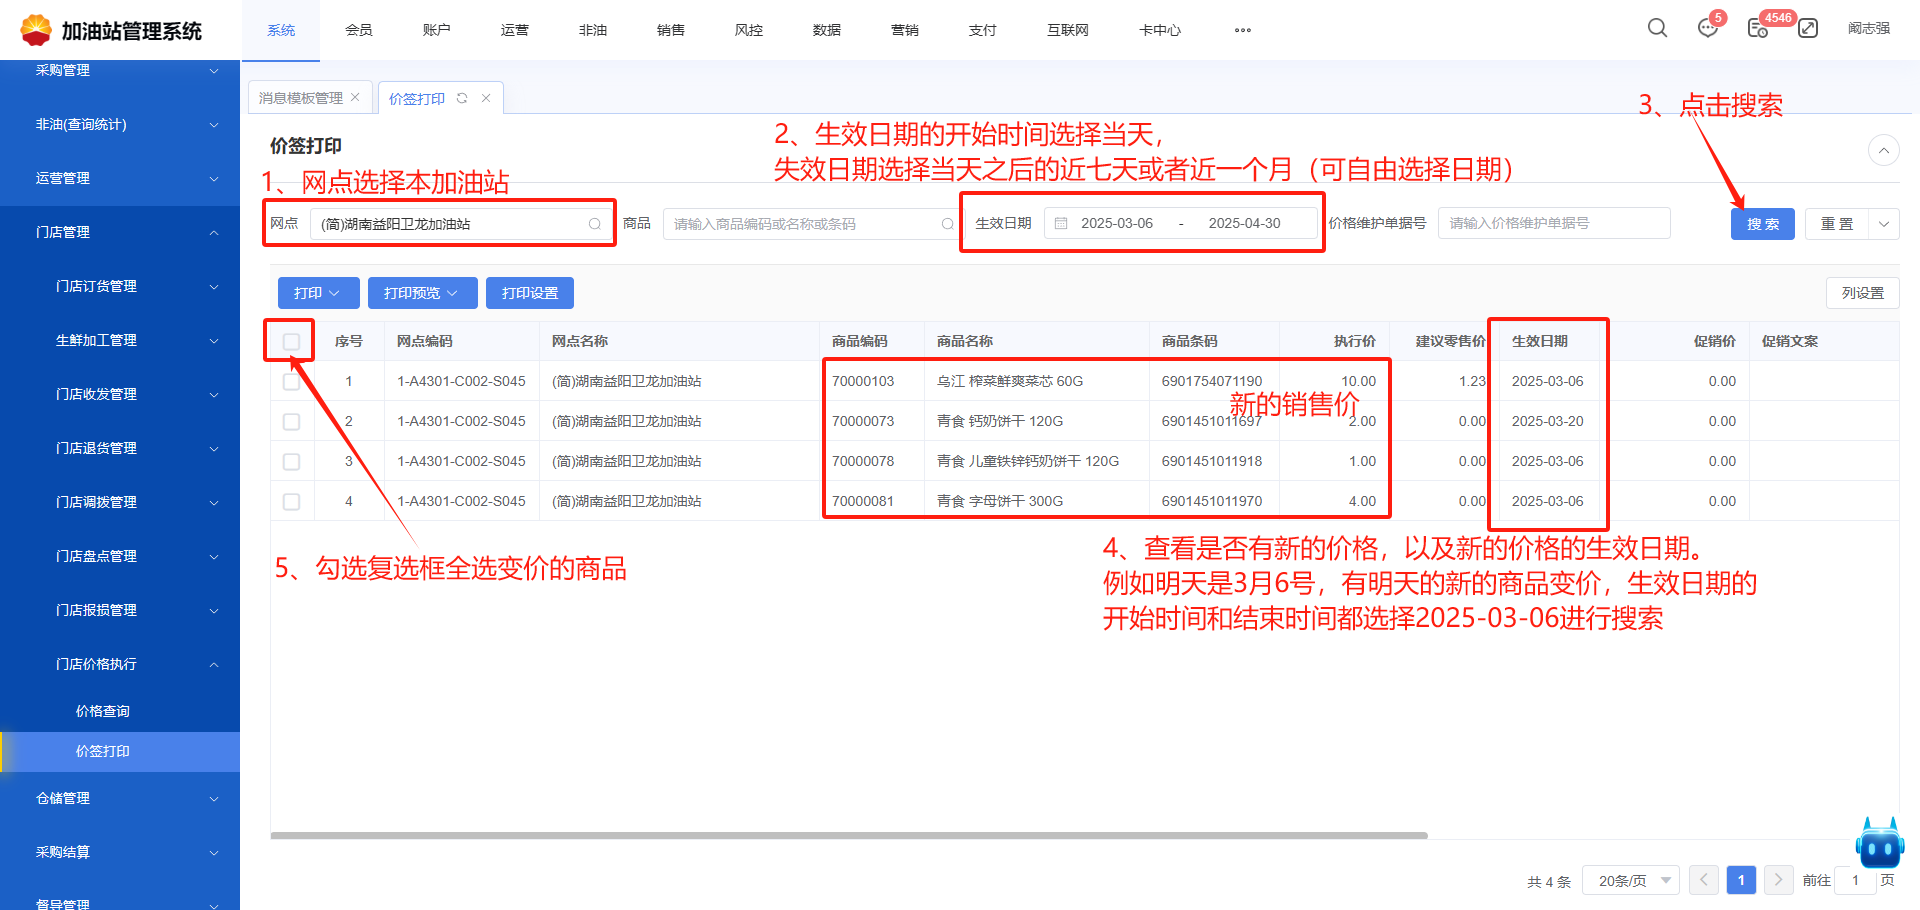Click the blue 搜索 button

(1762, 224)
